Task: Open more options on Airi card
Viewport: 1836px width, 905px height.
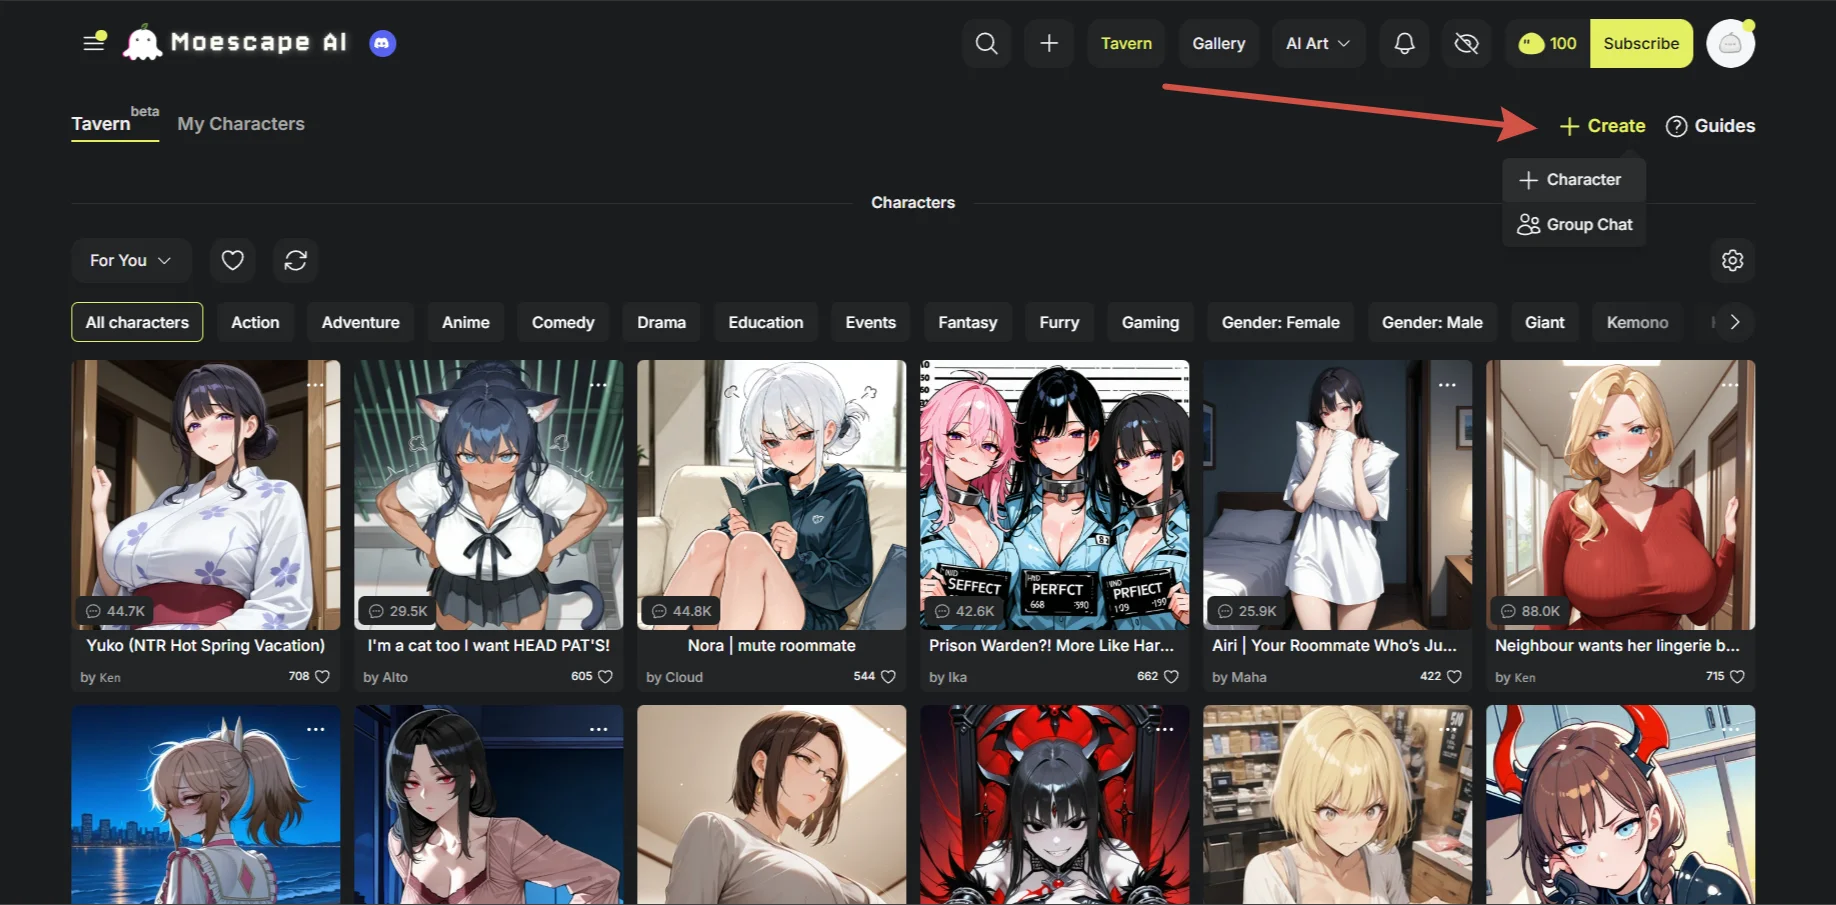Action: (x=1448, y=385)
